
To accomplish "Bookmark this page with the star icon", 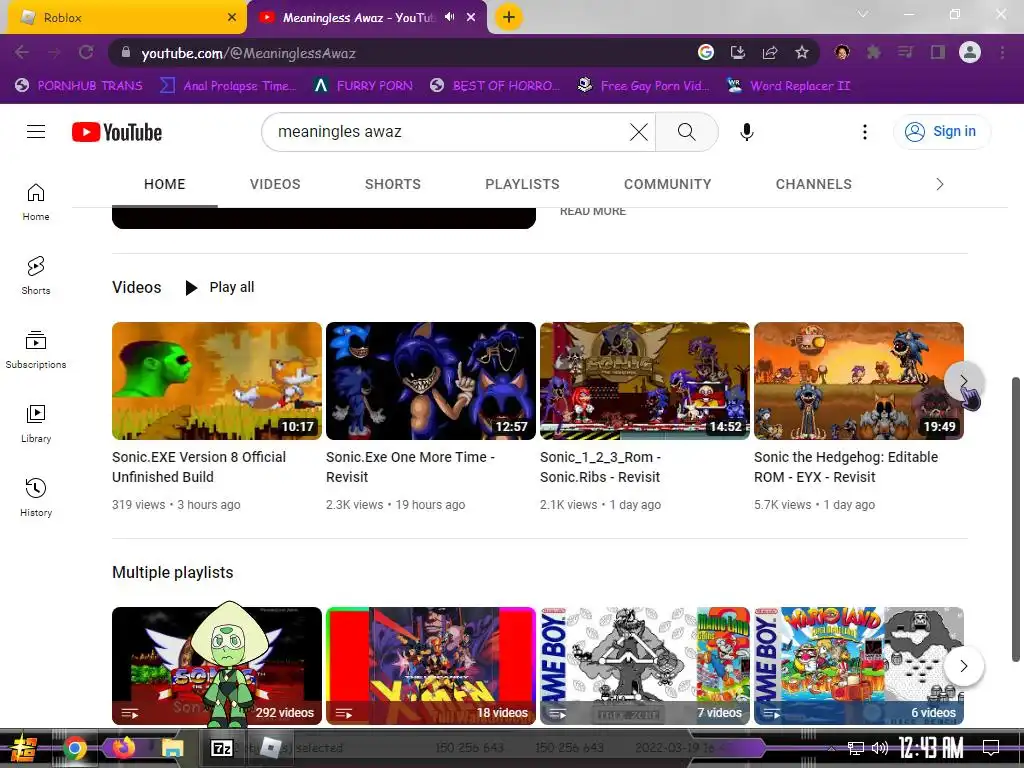I will [x=802, y=52].
